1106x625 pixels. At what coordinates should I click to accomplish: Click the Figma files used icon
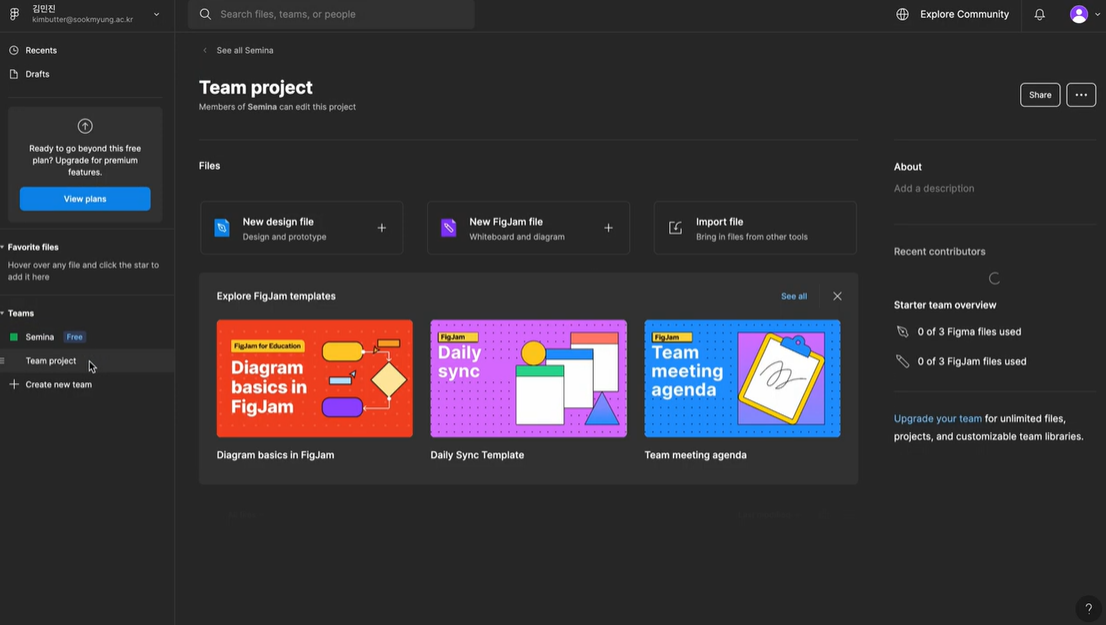click(x=902, y=332)
